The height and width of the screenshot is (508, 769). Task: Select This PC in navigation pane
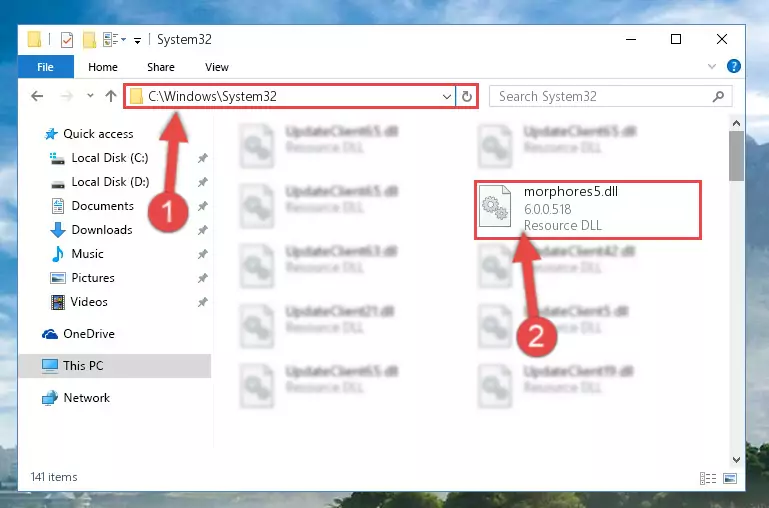115,366
